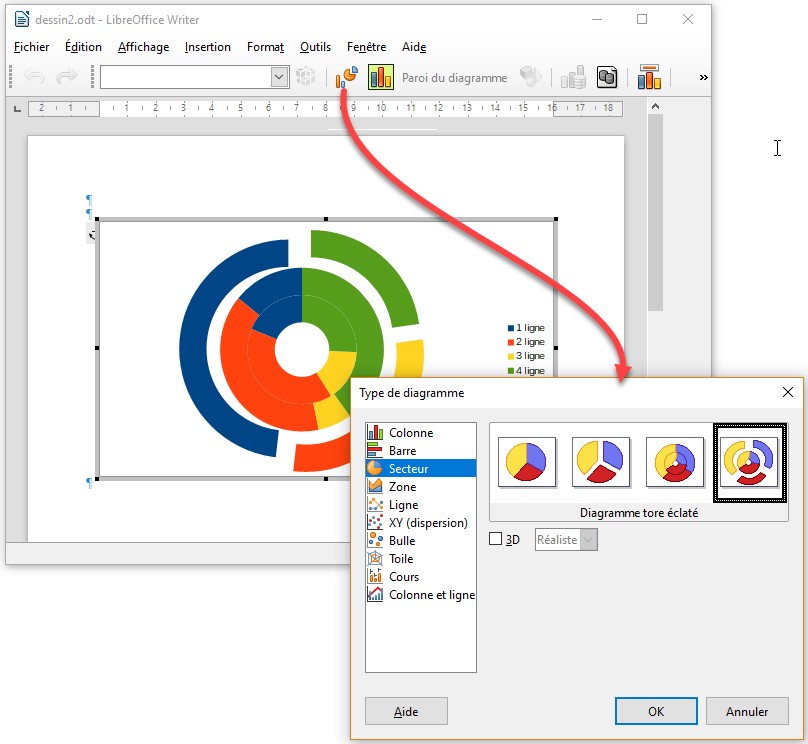Click the chart area bar-chart toolbar icon
The width and height of the screenshot is (808, 744).
381,77
